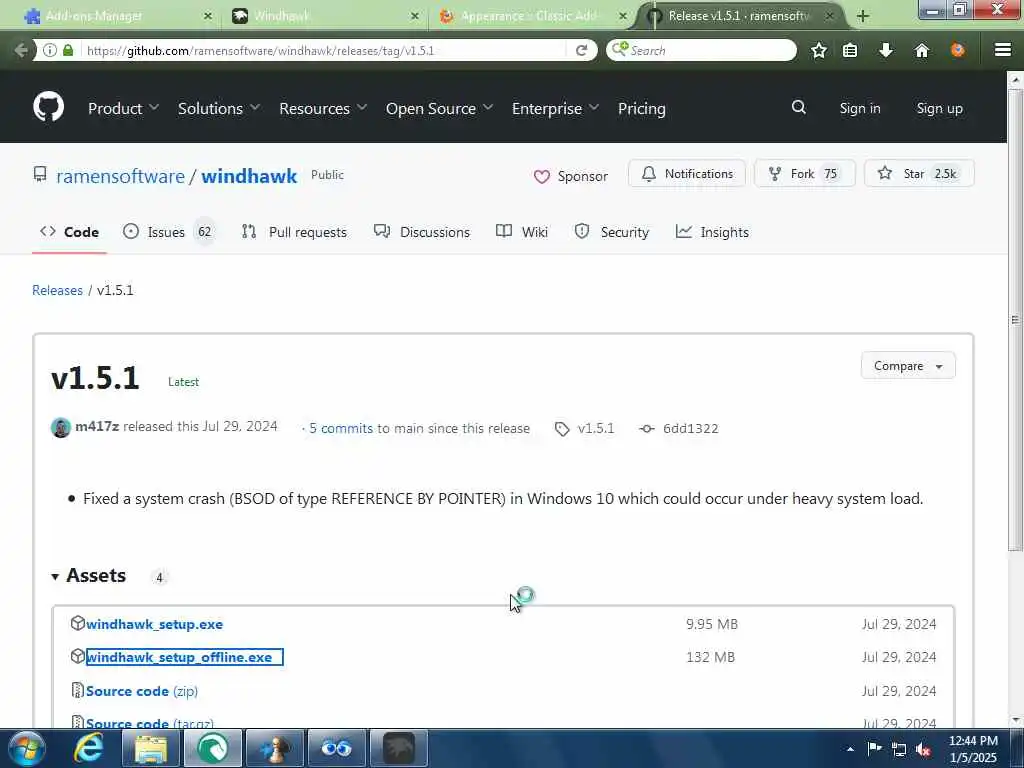Click the green padlock security icon
The image size is (1024, 768).
(x=68, y=50)
